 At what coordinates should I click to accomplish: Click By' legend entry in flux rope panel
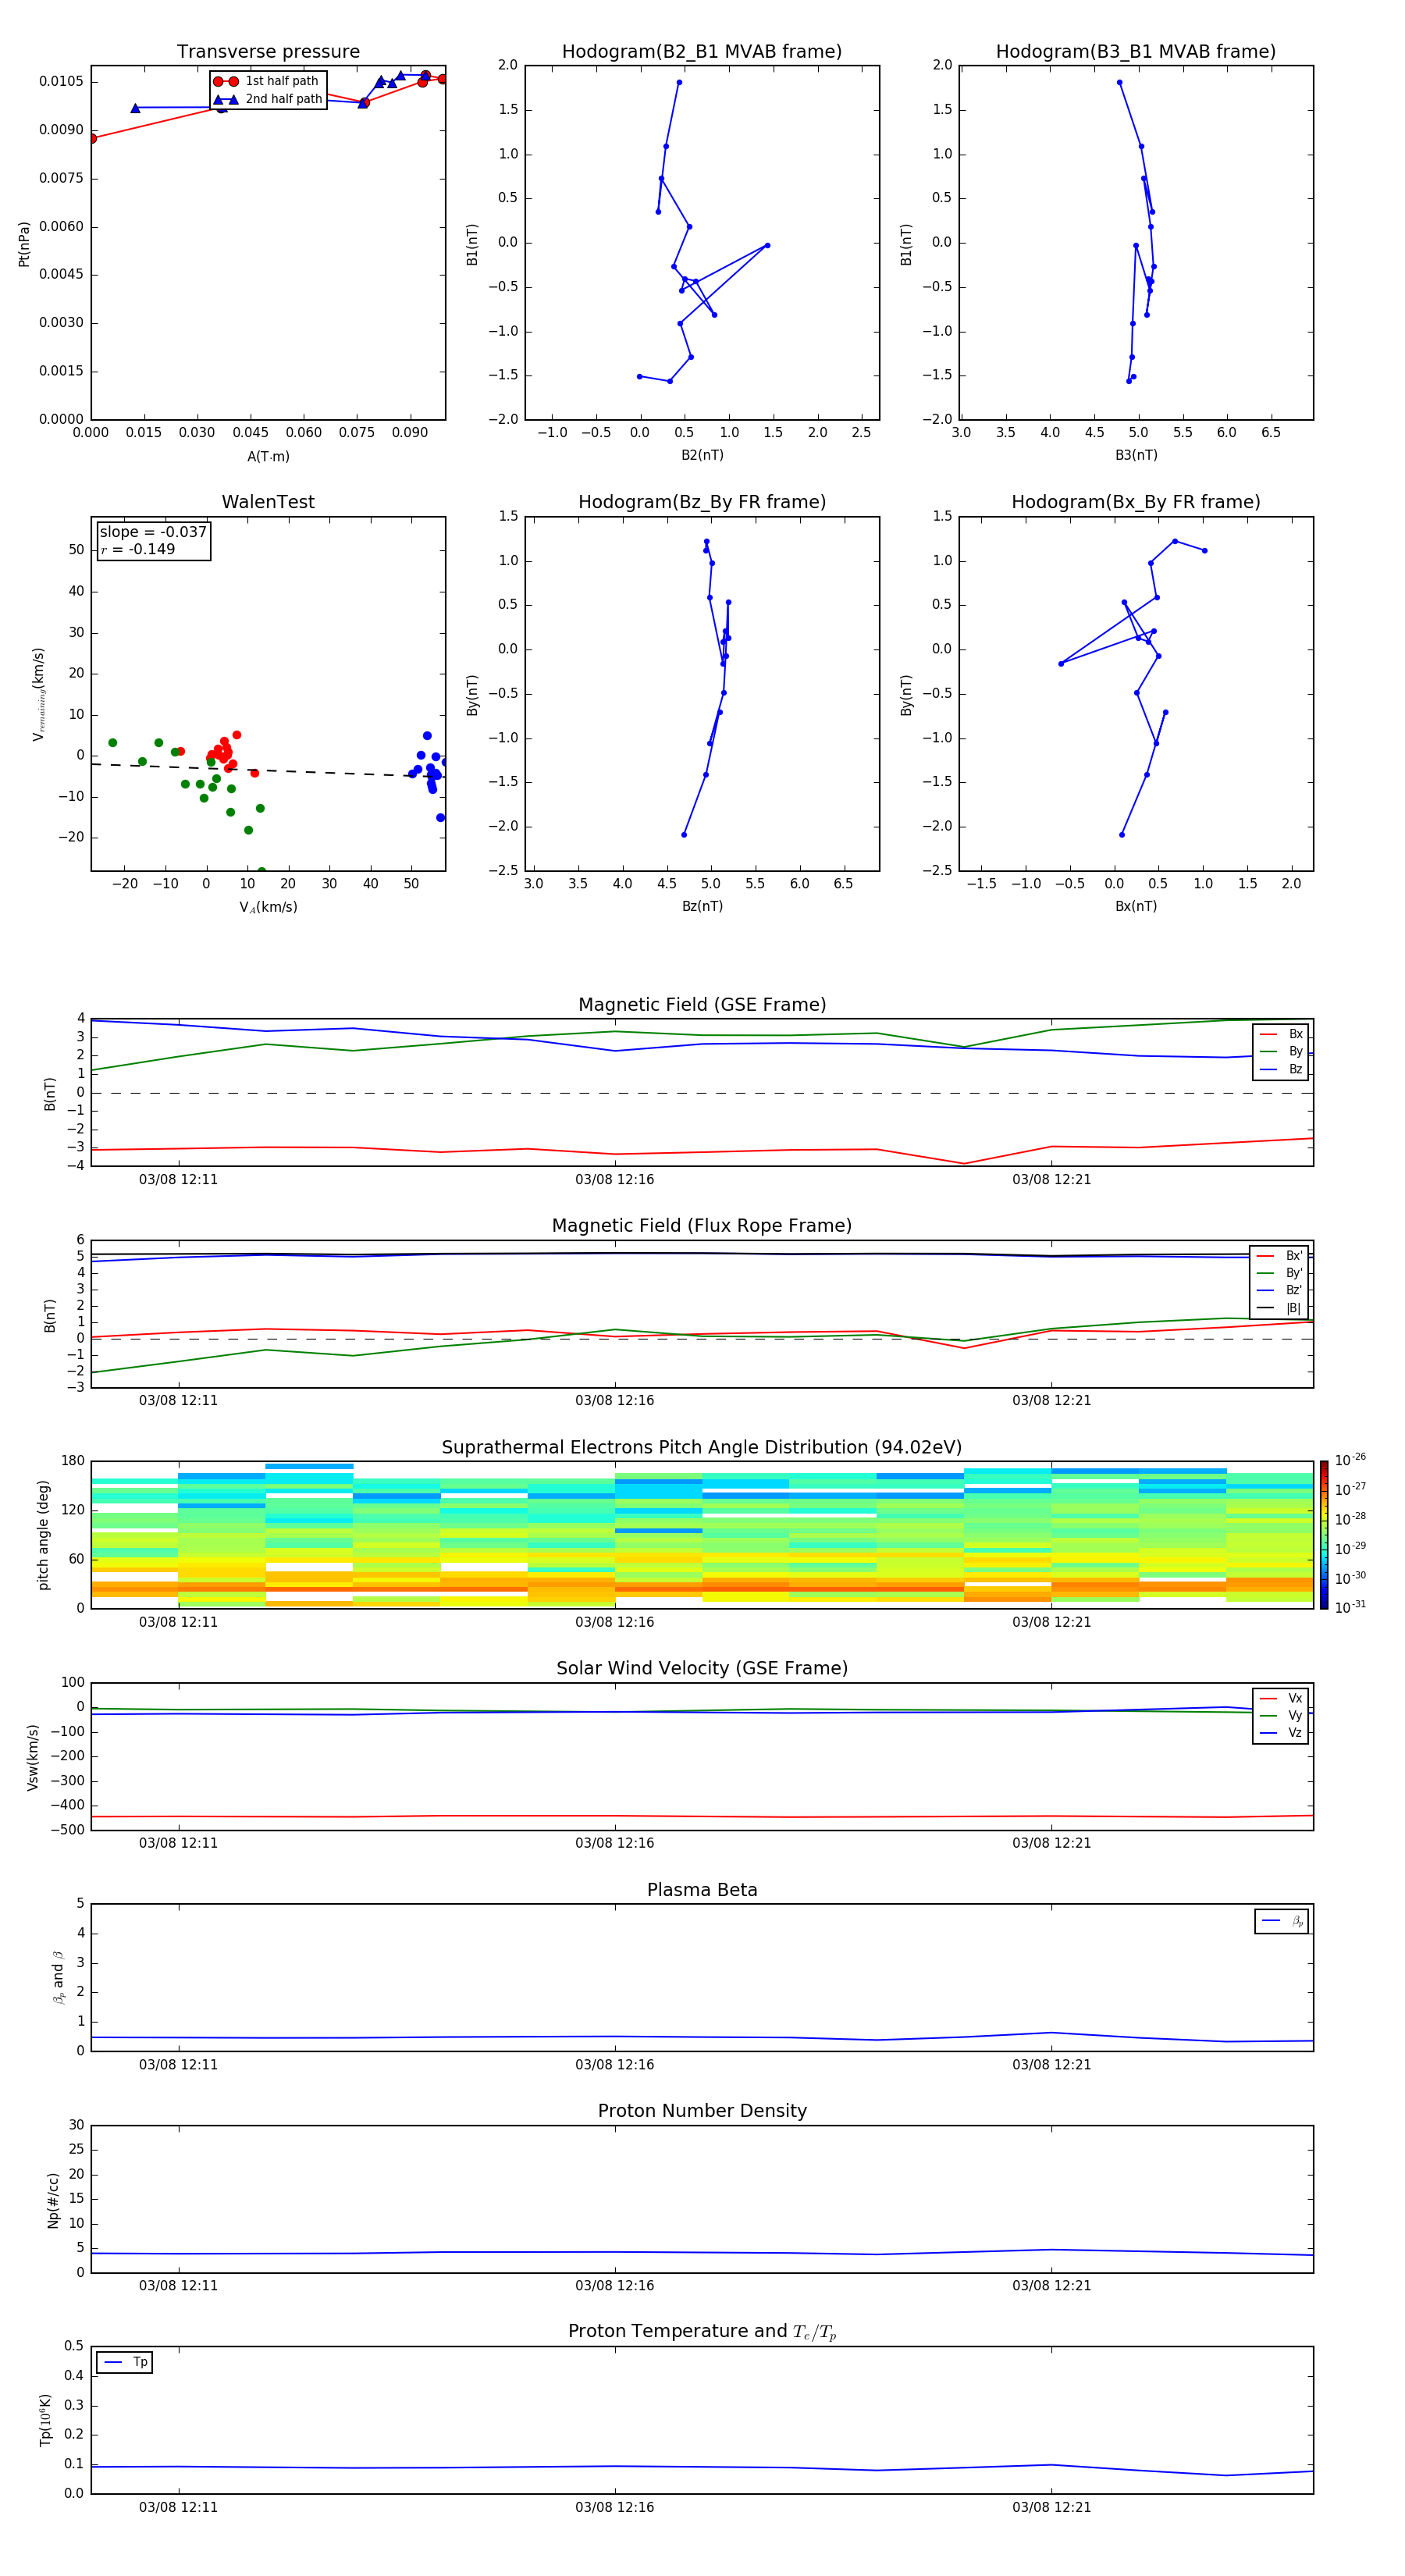1280,1273
